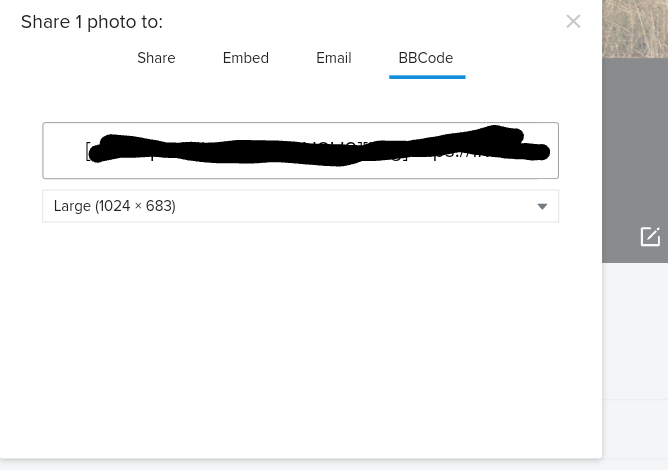Click the blue underline beneath BBCode

pyautogui.click(x=427, y=76)
